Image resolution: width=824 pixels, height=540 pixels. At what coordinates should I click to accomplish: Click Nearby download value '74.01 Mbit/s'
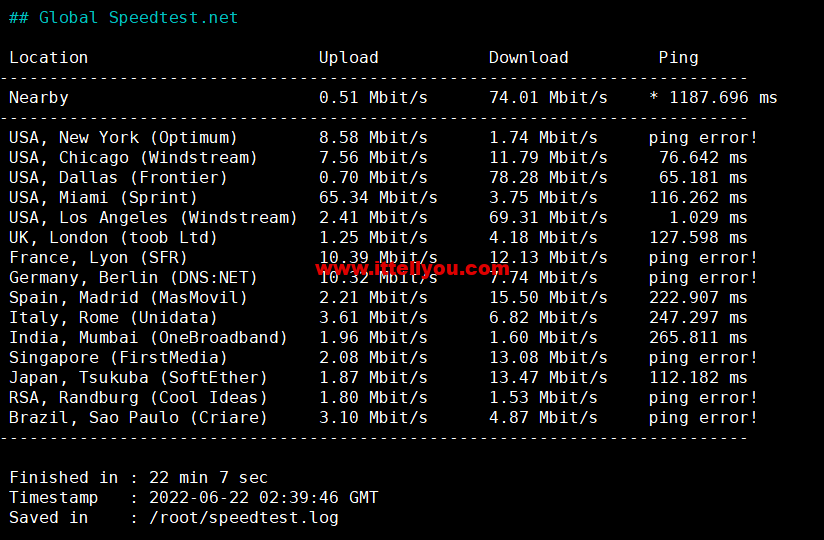(548, 97)
